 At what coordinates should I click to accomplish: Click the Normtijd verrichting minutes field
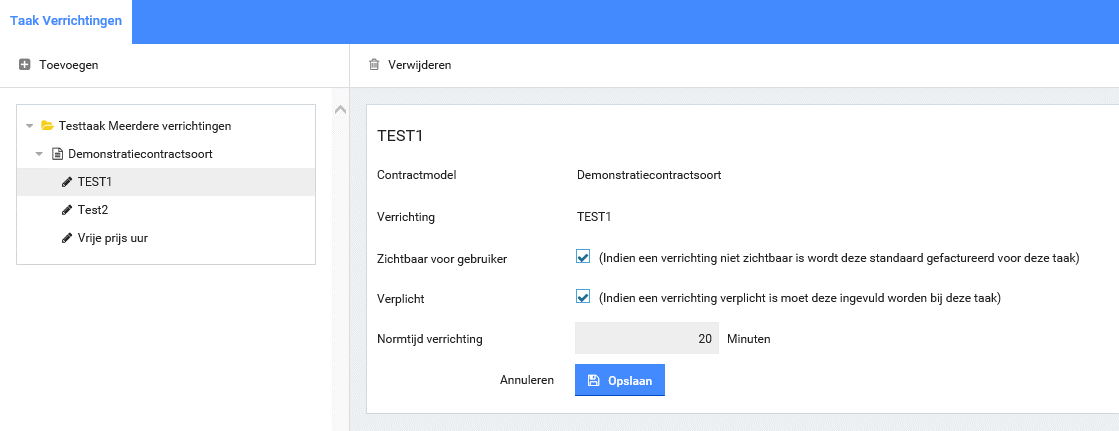coord(646,339)
